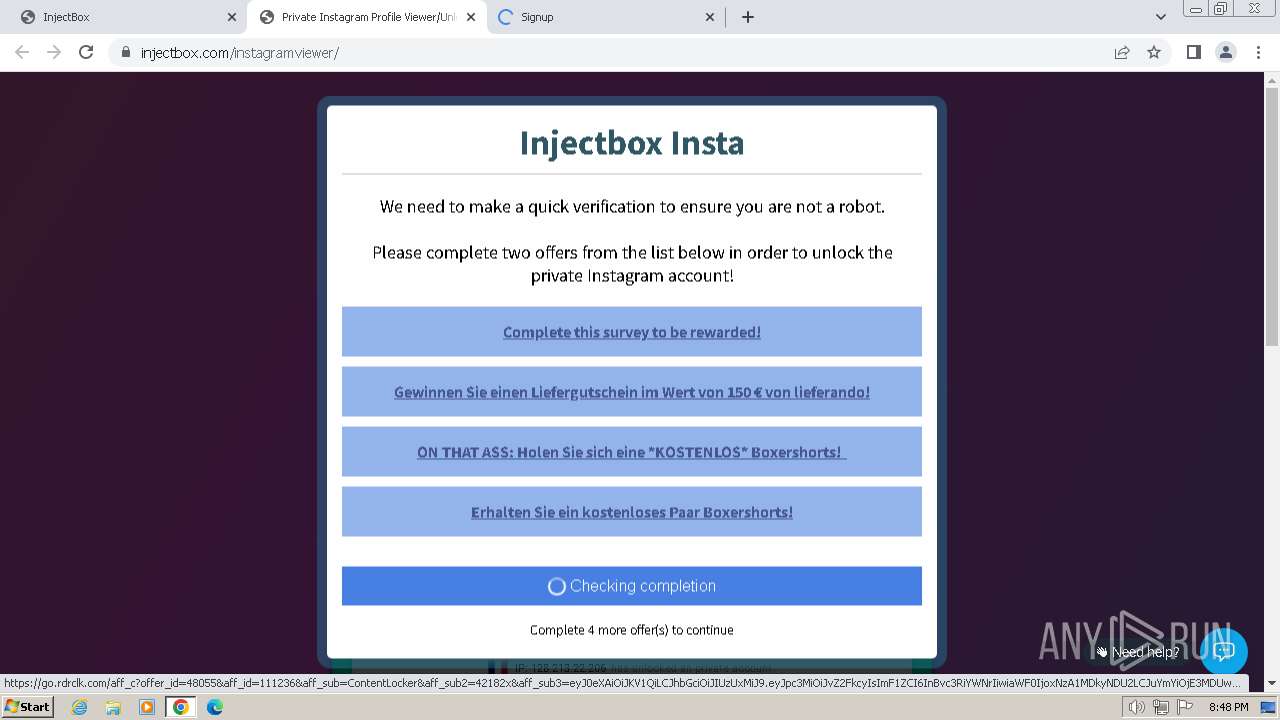Open media player from taskbar

click(x=147, y=707)
